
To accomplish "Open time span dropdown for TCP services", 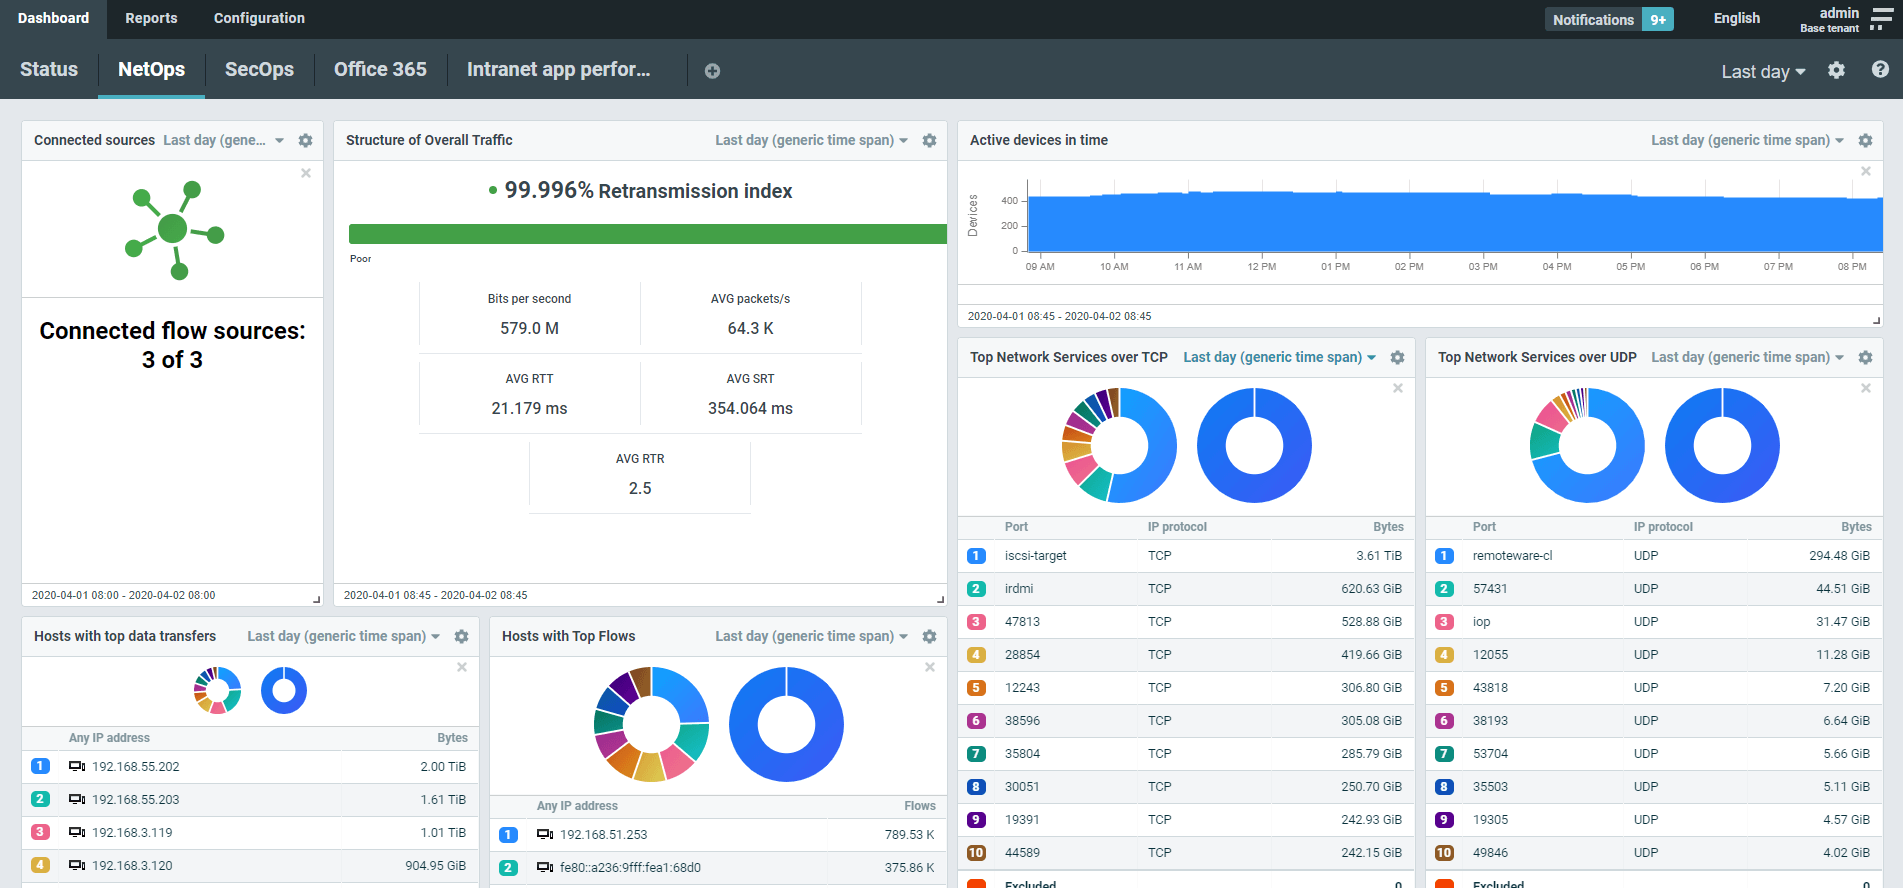I will pyautogui.click(x=1279, y=358).
